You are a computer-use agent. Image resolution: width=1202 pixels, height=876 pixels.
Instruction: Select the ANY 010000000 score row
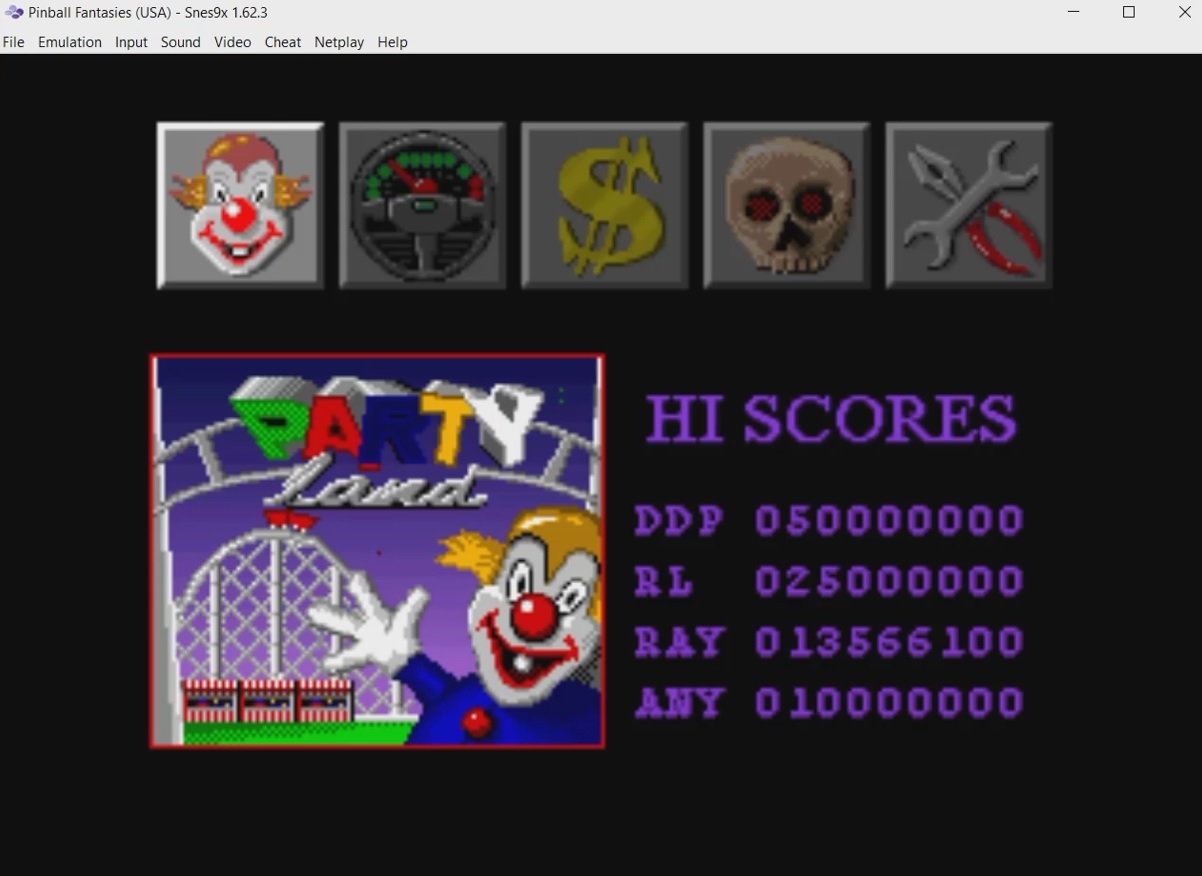(x=829, y=703)
